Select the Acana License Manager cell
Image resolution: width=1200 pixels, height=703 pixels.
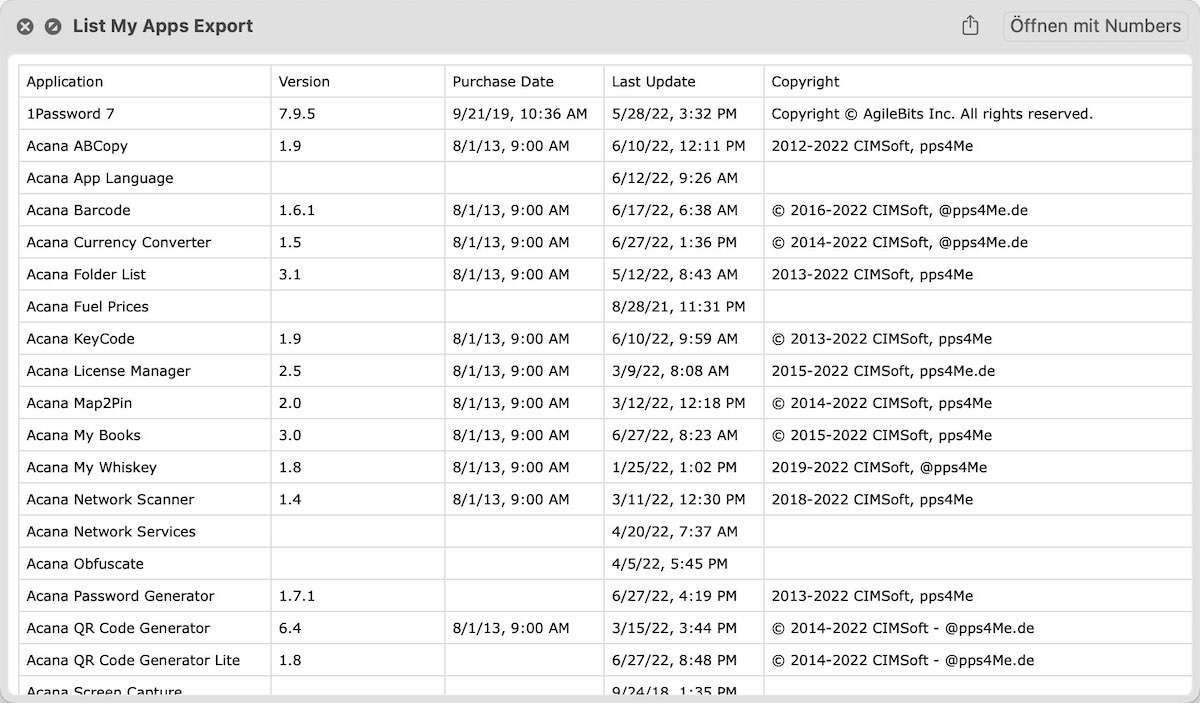[x=145, y=371]
